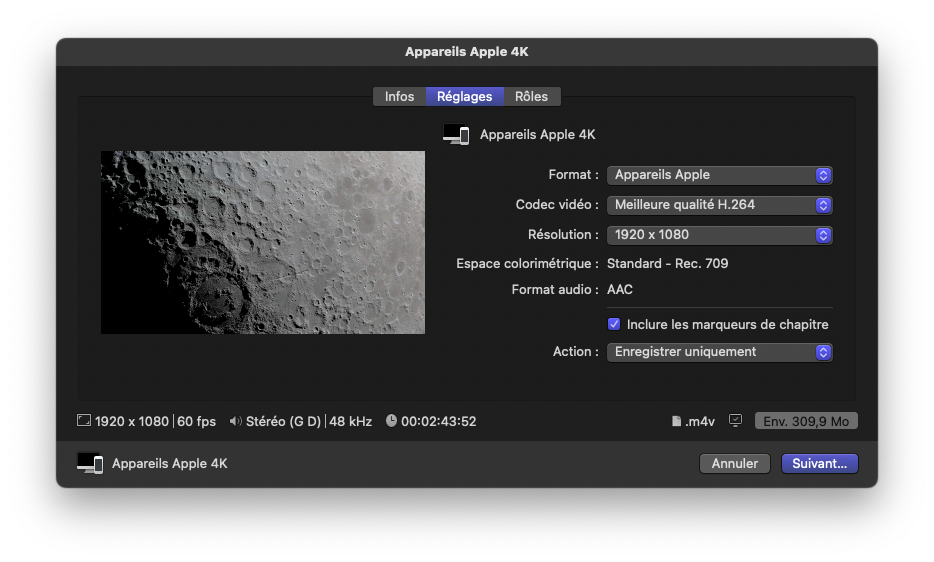Open the Résolution dropdown showing 1920 x 1080
Viewport: 934px width, 562px height.
(720, 235)
